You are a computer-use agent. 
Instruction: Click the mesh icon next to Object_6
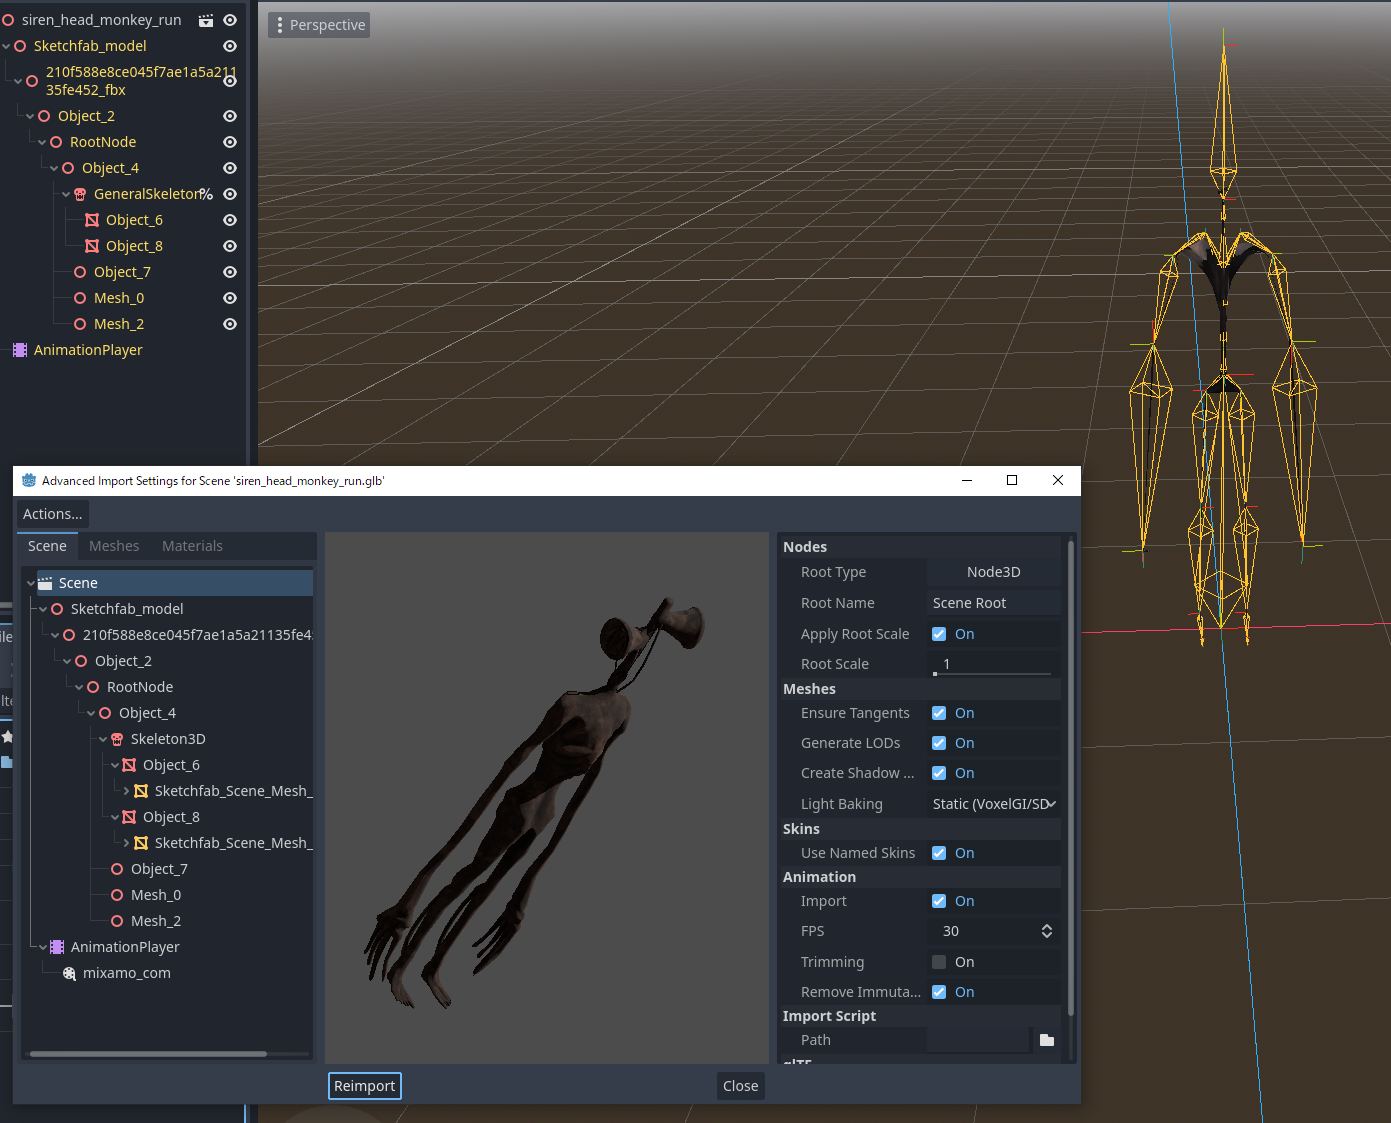93,219
